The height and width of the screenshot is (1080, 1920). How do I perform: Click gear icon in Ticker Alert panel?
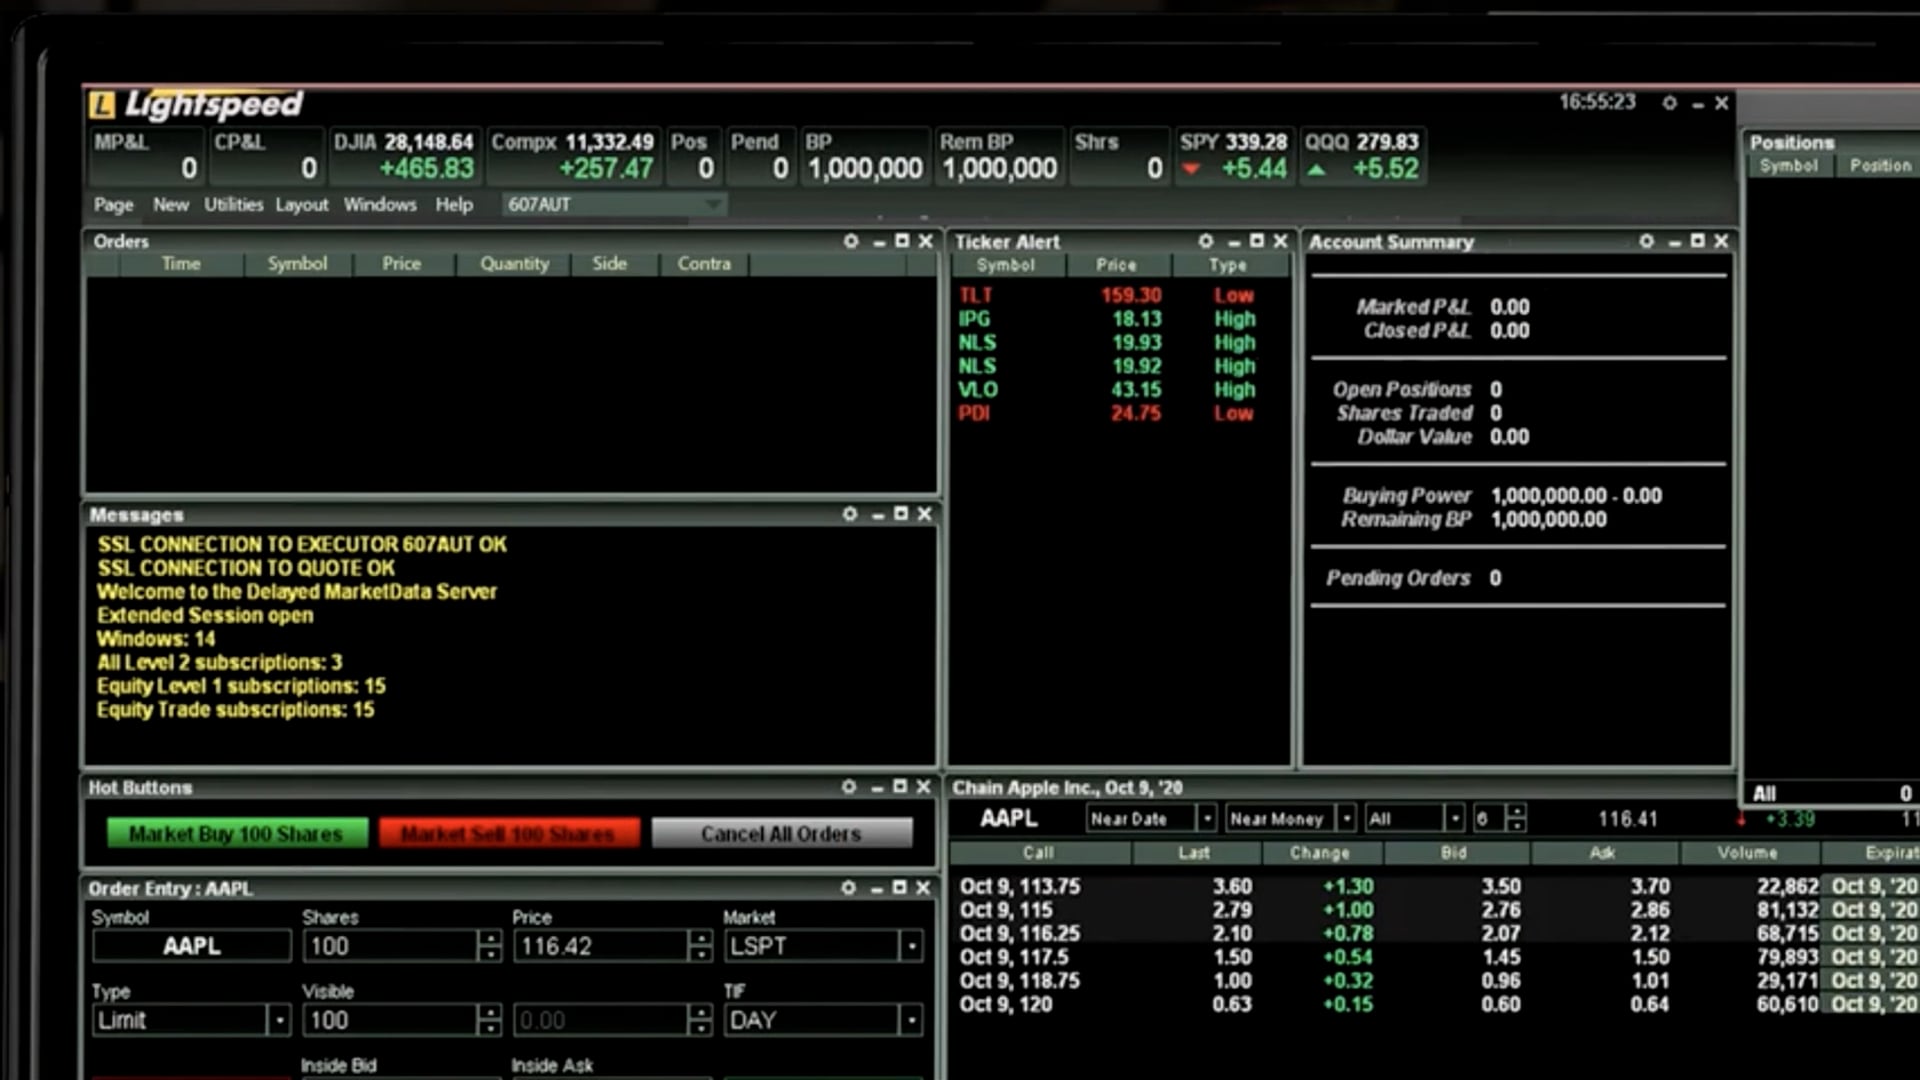[x=1205, y=241]
